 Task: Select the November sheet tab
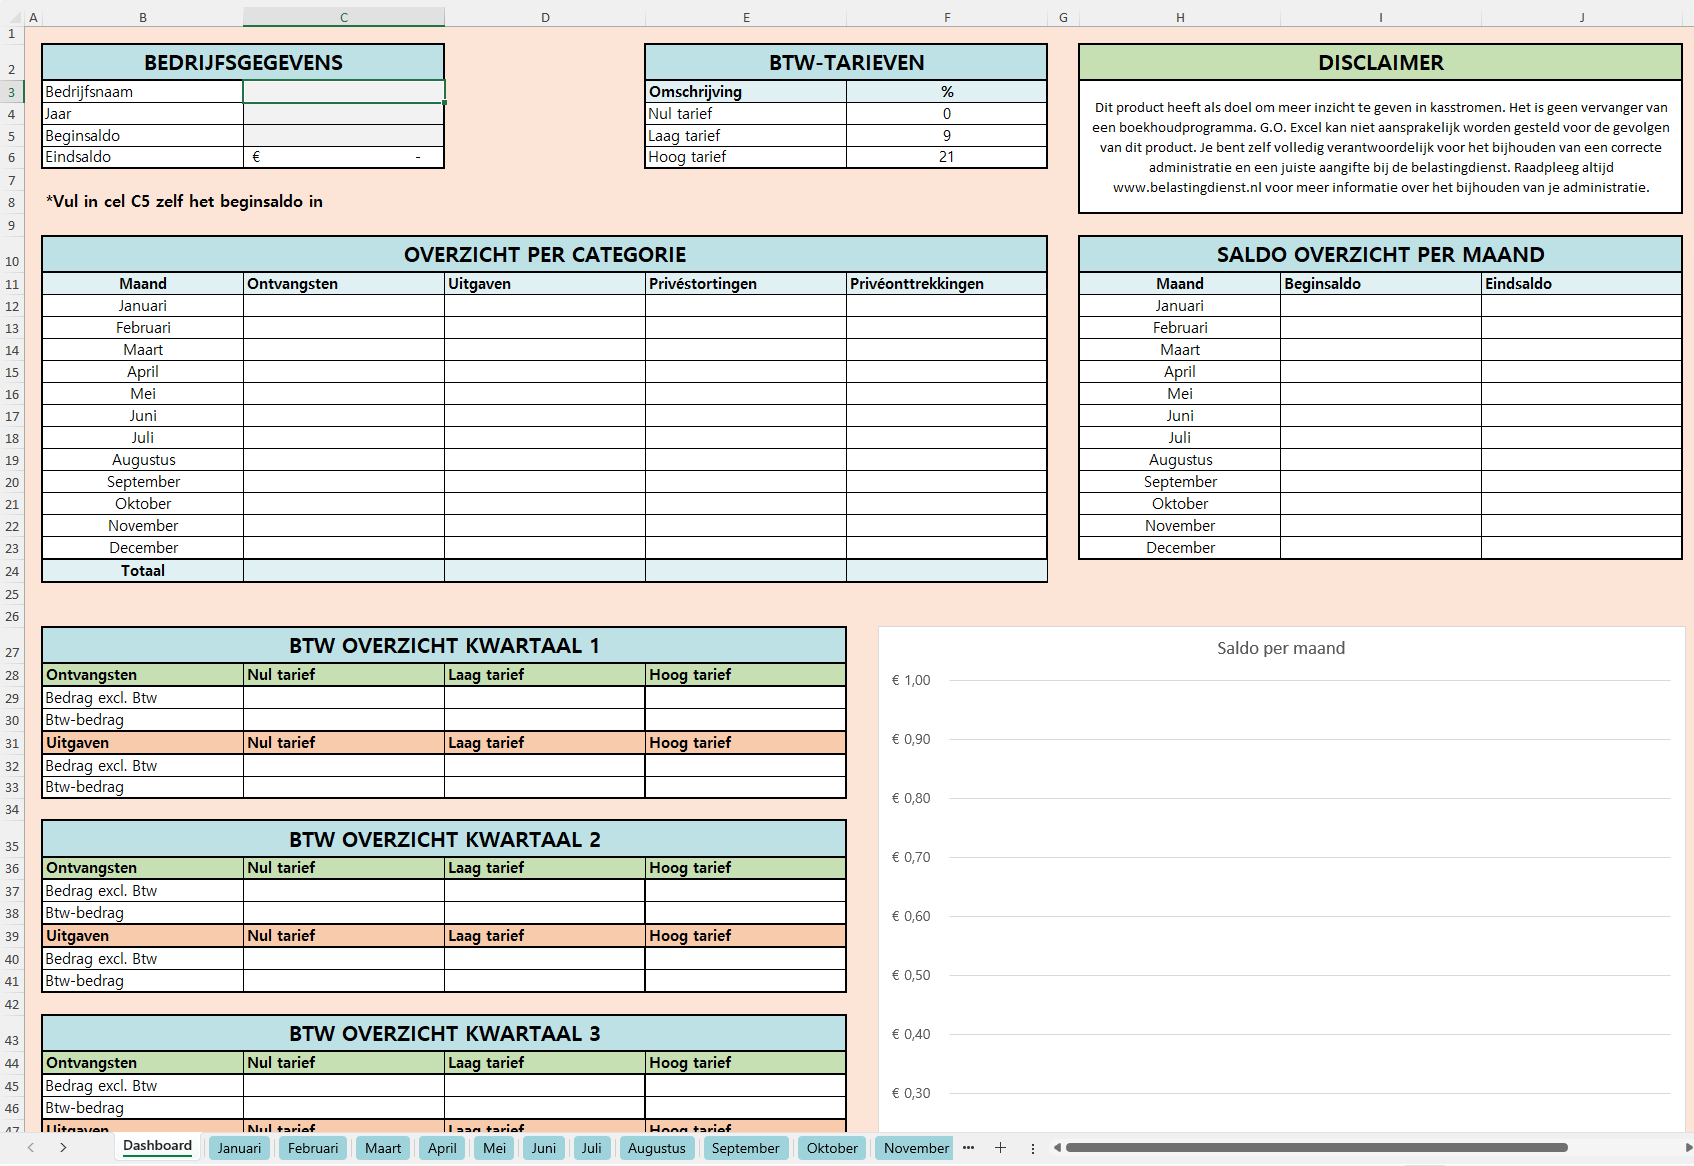pyautogui.click(x=913, y=1148)
